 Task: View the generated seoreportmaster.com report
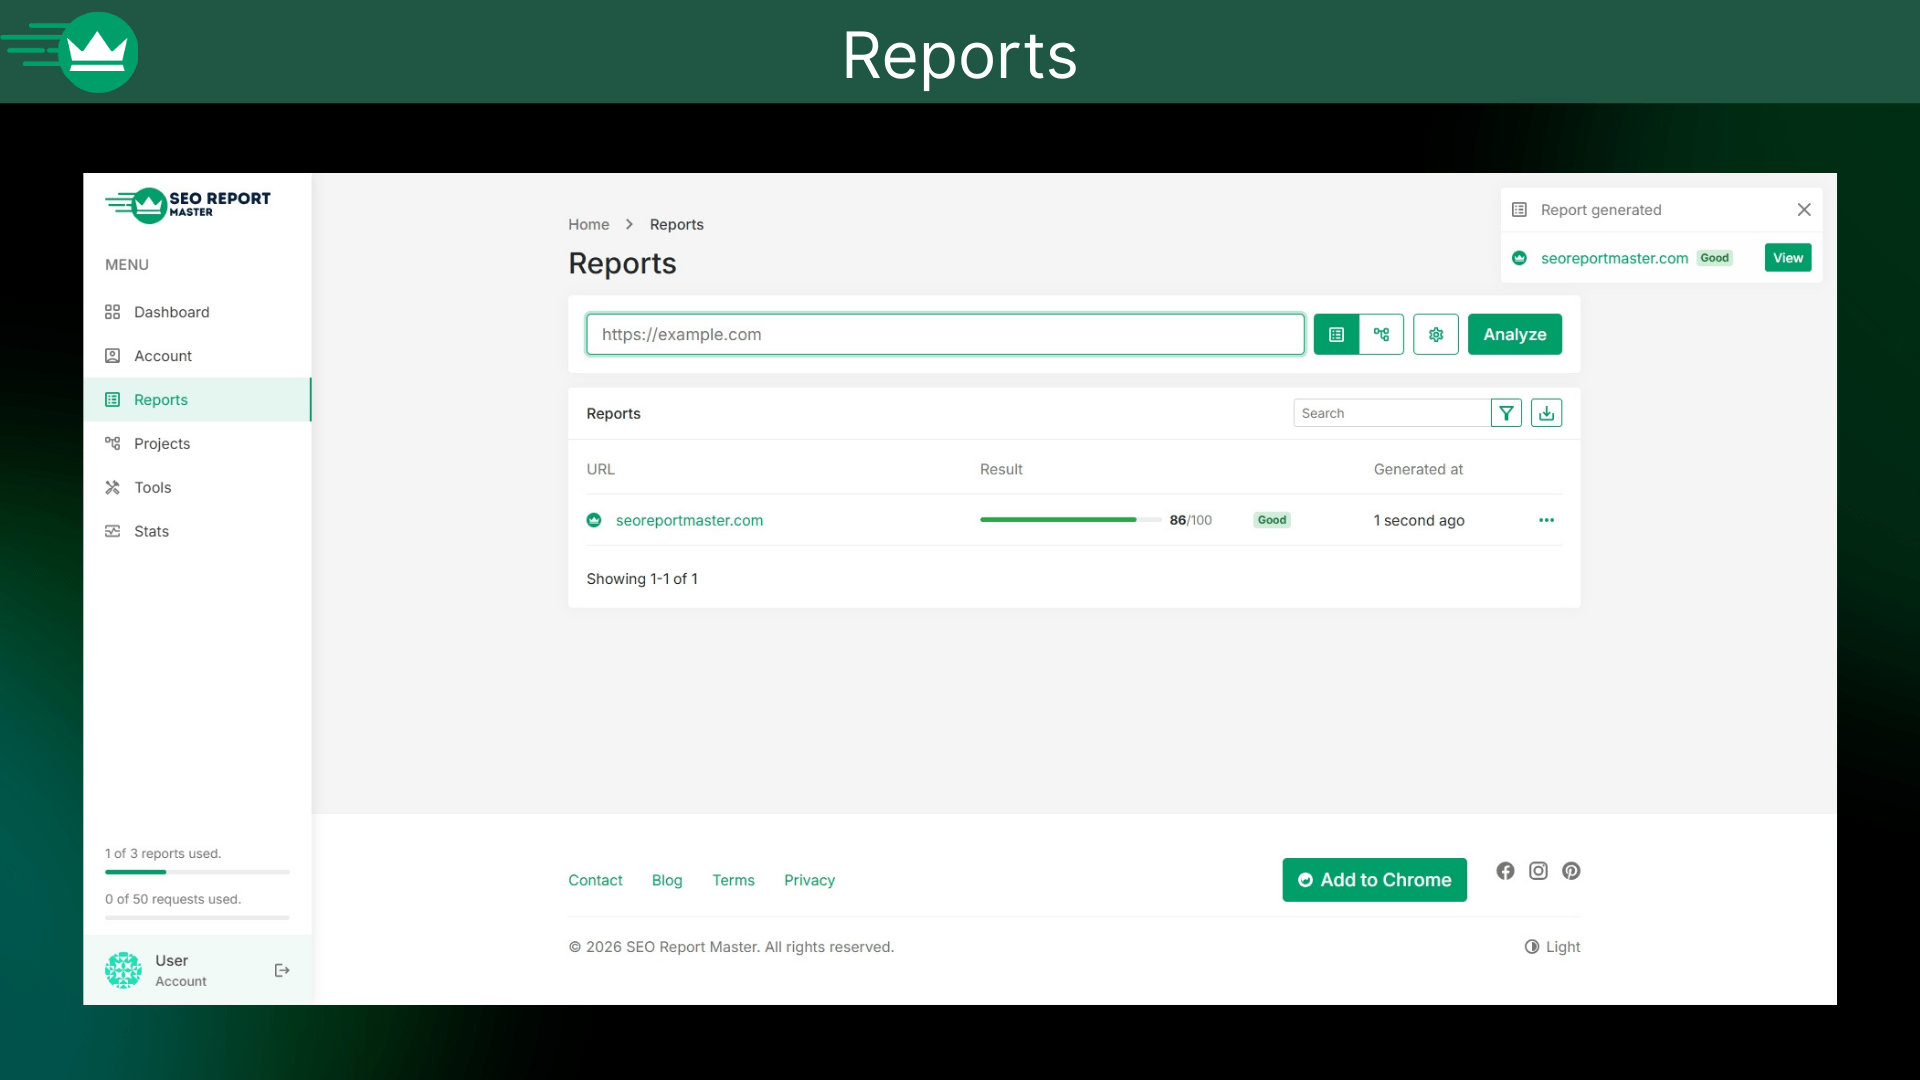point(1787,257)
